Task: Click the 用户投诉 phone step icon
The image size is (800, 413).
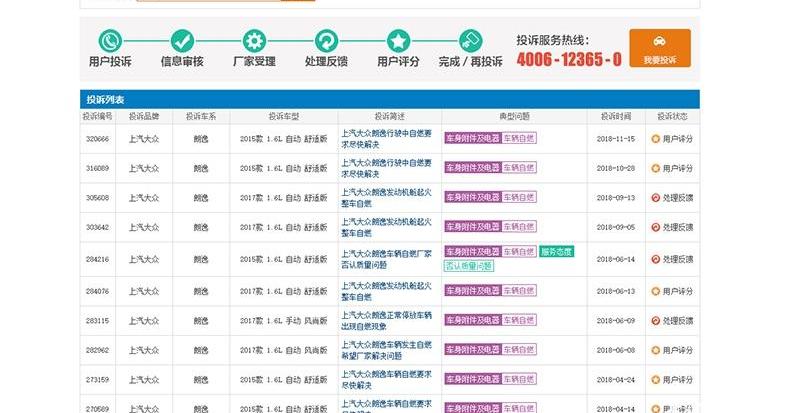Action: (110, 41)
